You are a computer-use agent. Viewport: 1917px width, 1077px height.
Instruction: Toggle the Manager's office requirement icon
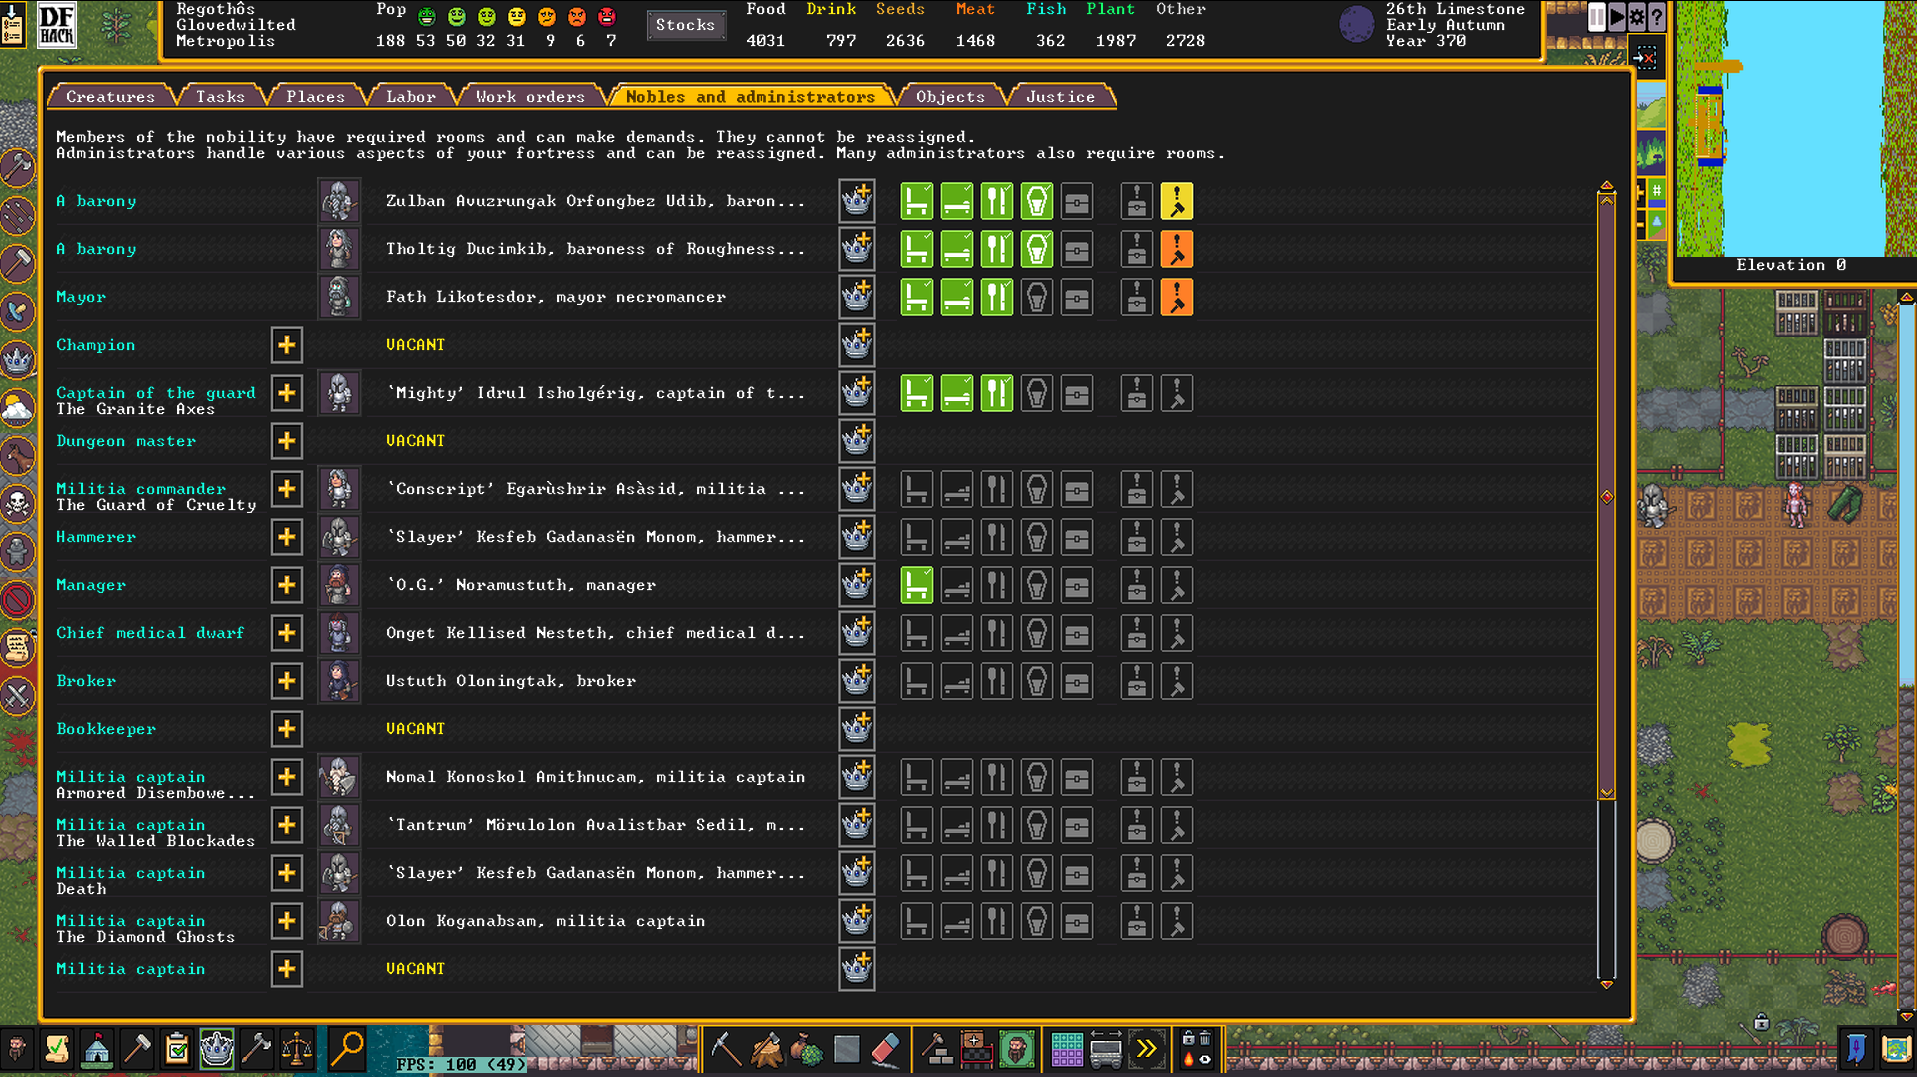917,585
